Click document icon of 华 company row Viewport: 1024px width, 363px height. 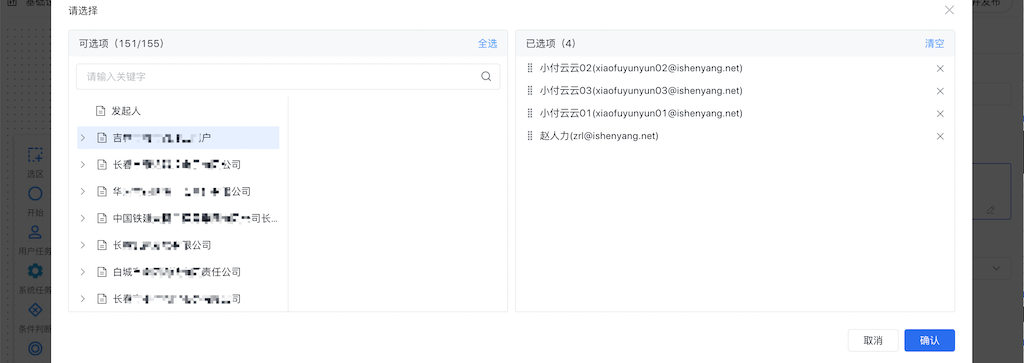coord(101,191)
